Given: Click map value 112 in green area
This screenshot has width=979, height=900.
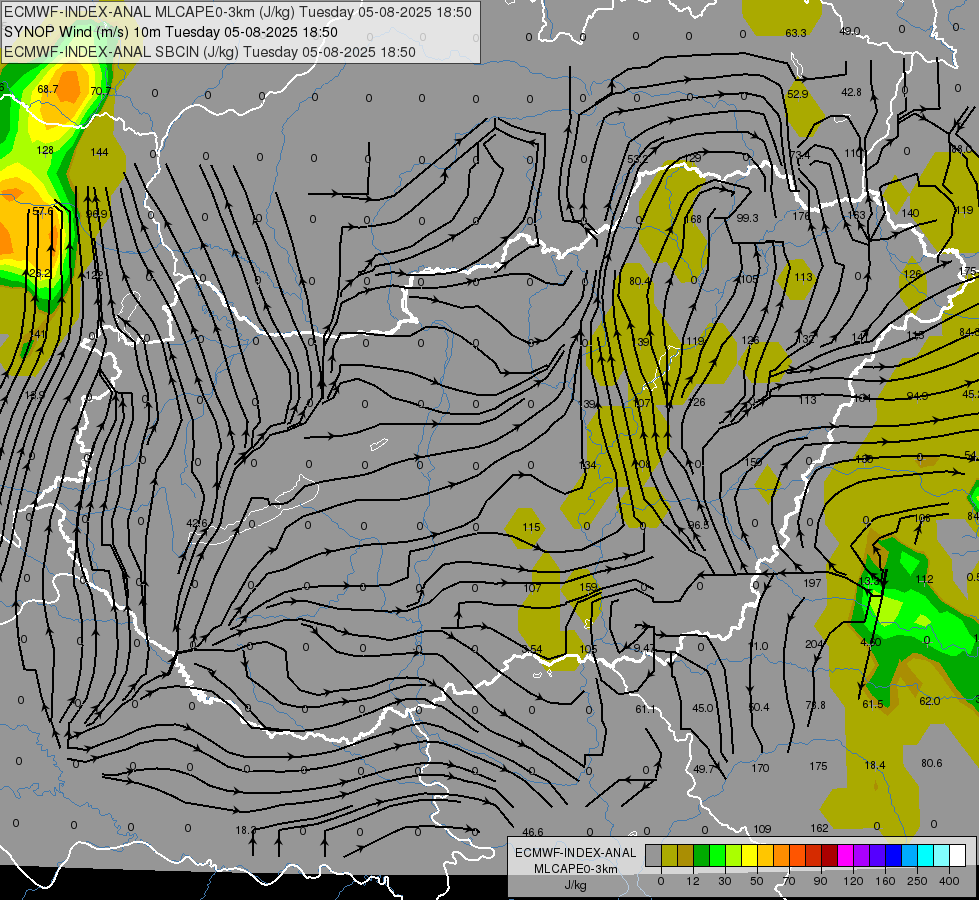Looking at the screenshot, I should (924, 579).
